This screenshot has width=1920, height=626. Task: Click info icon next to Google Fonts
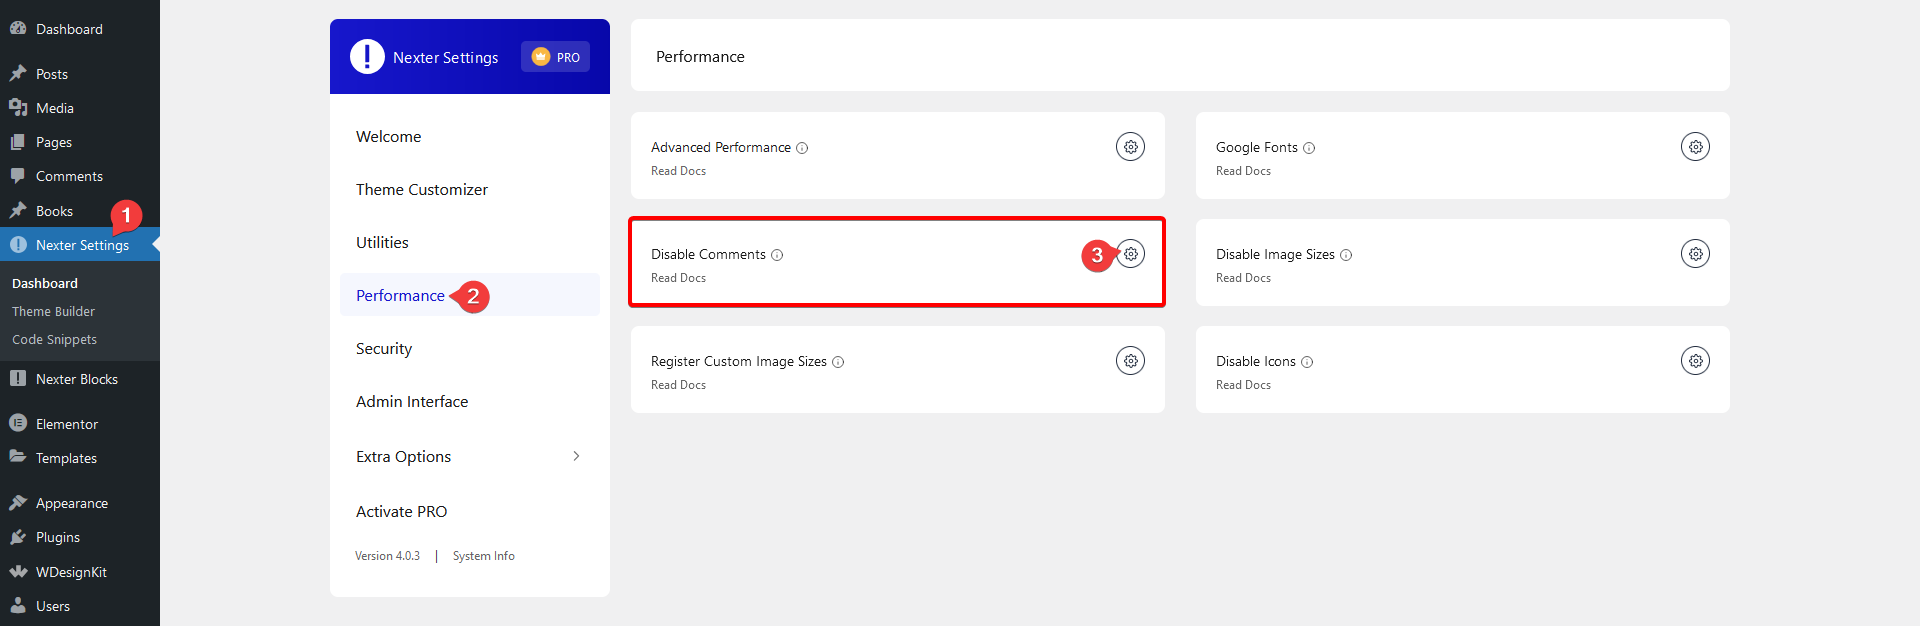(x=1309, y=148)
